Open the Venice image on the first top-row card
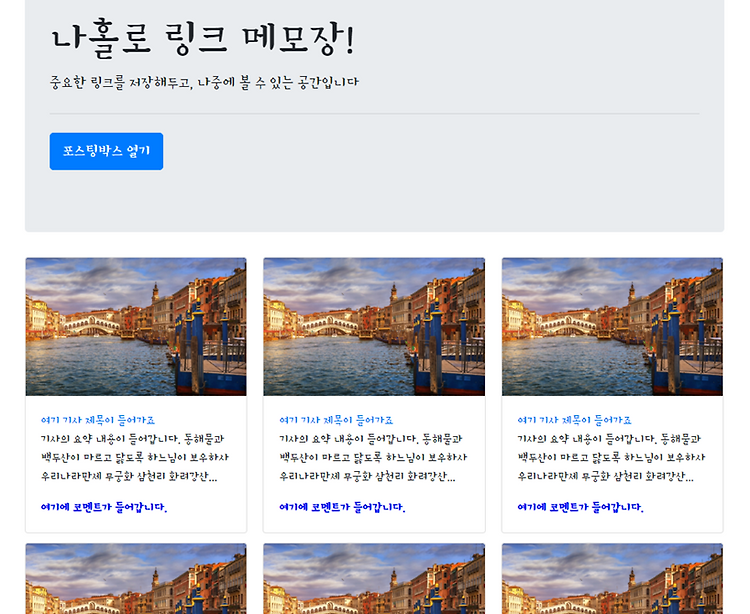The height and width of the screenshot is (614, 750). [136, 327]
